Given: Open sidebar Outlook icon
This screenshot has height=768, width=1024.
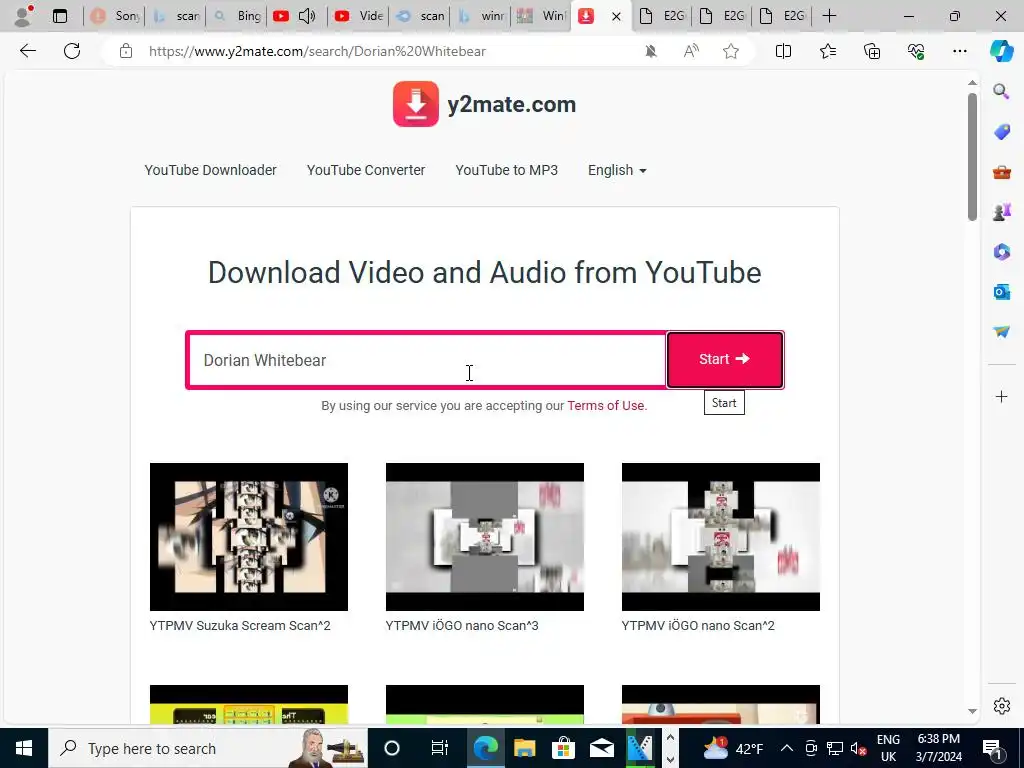Looking at the screenshot, I should click(1001, 291).
